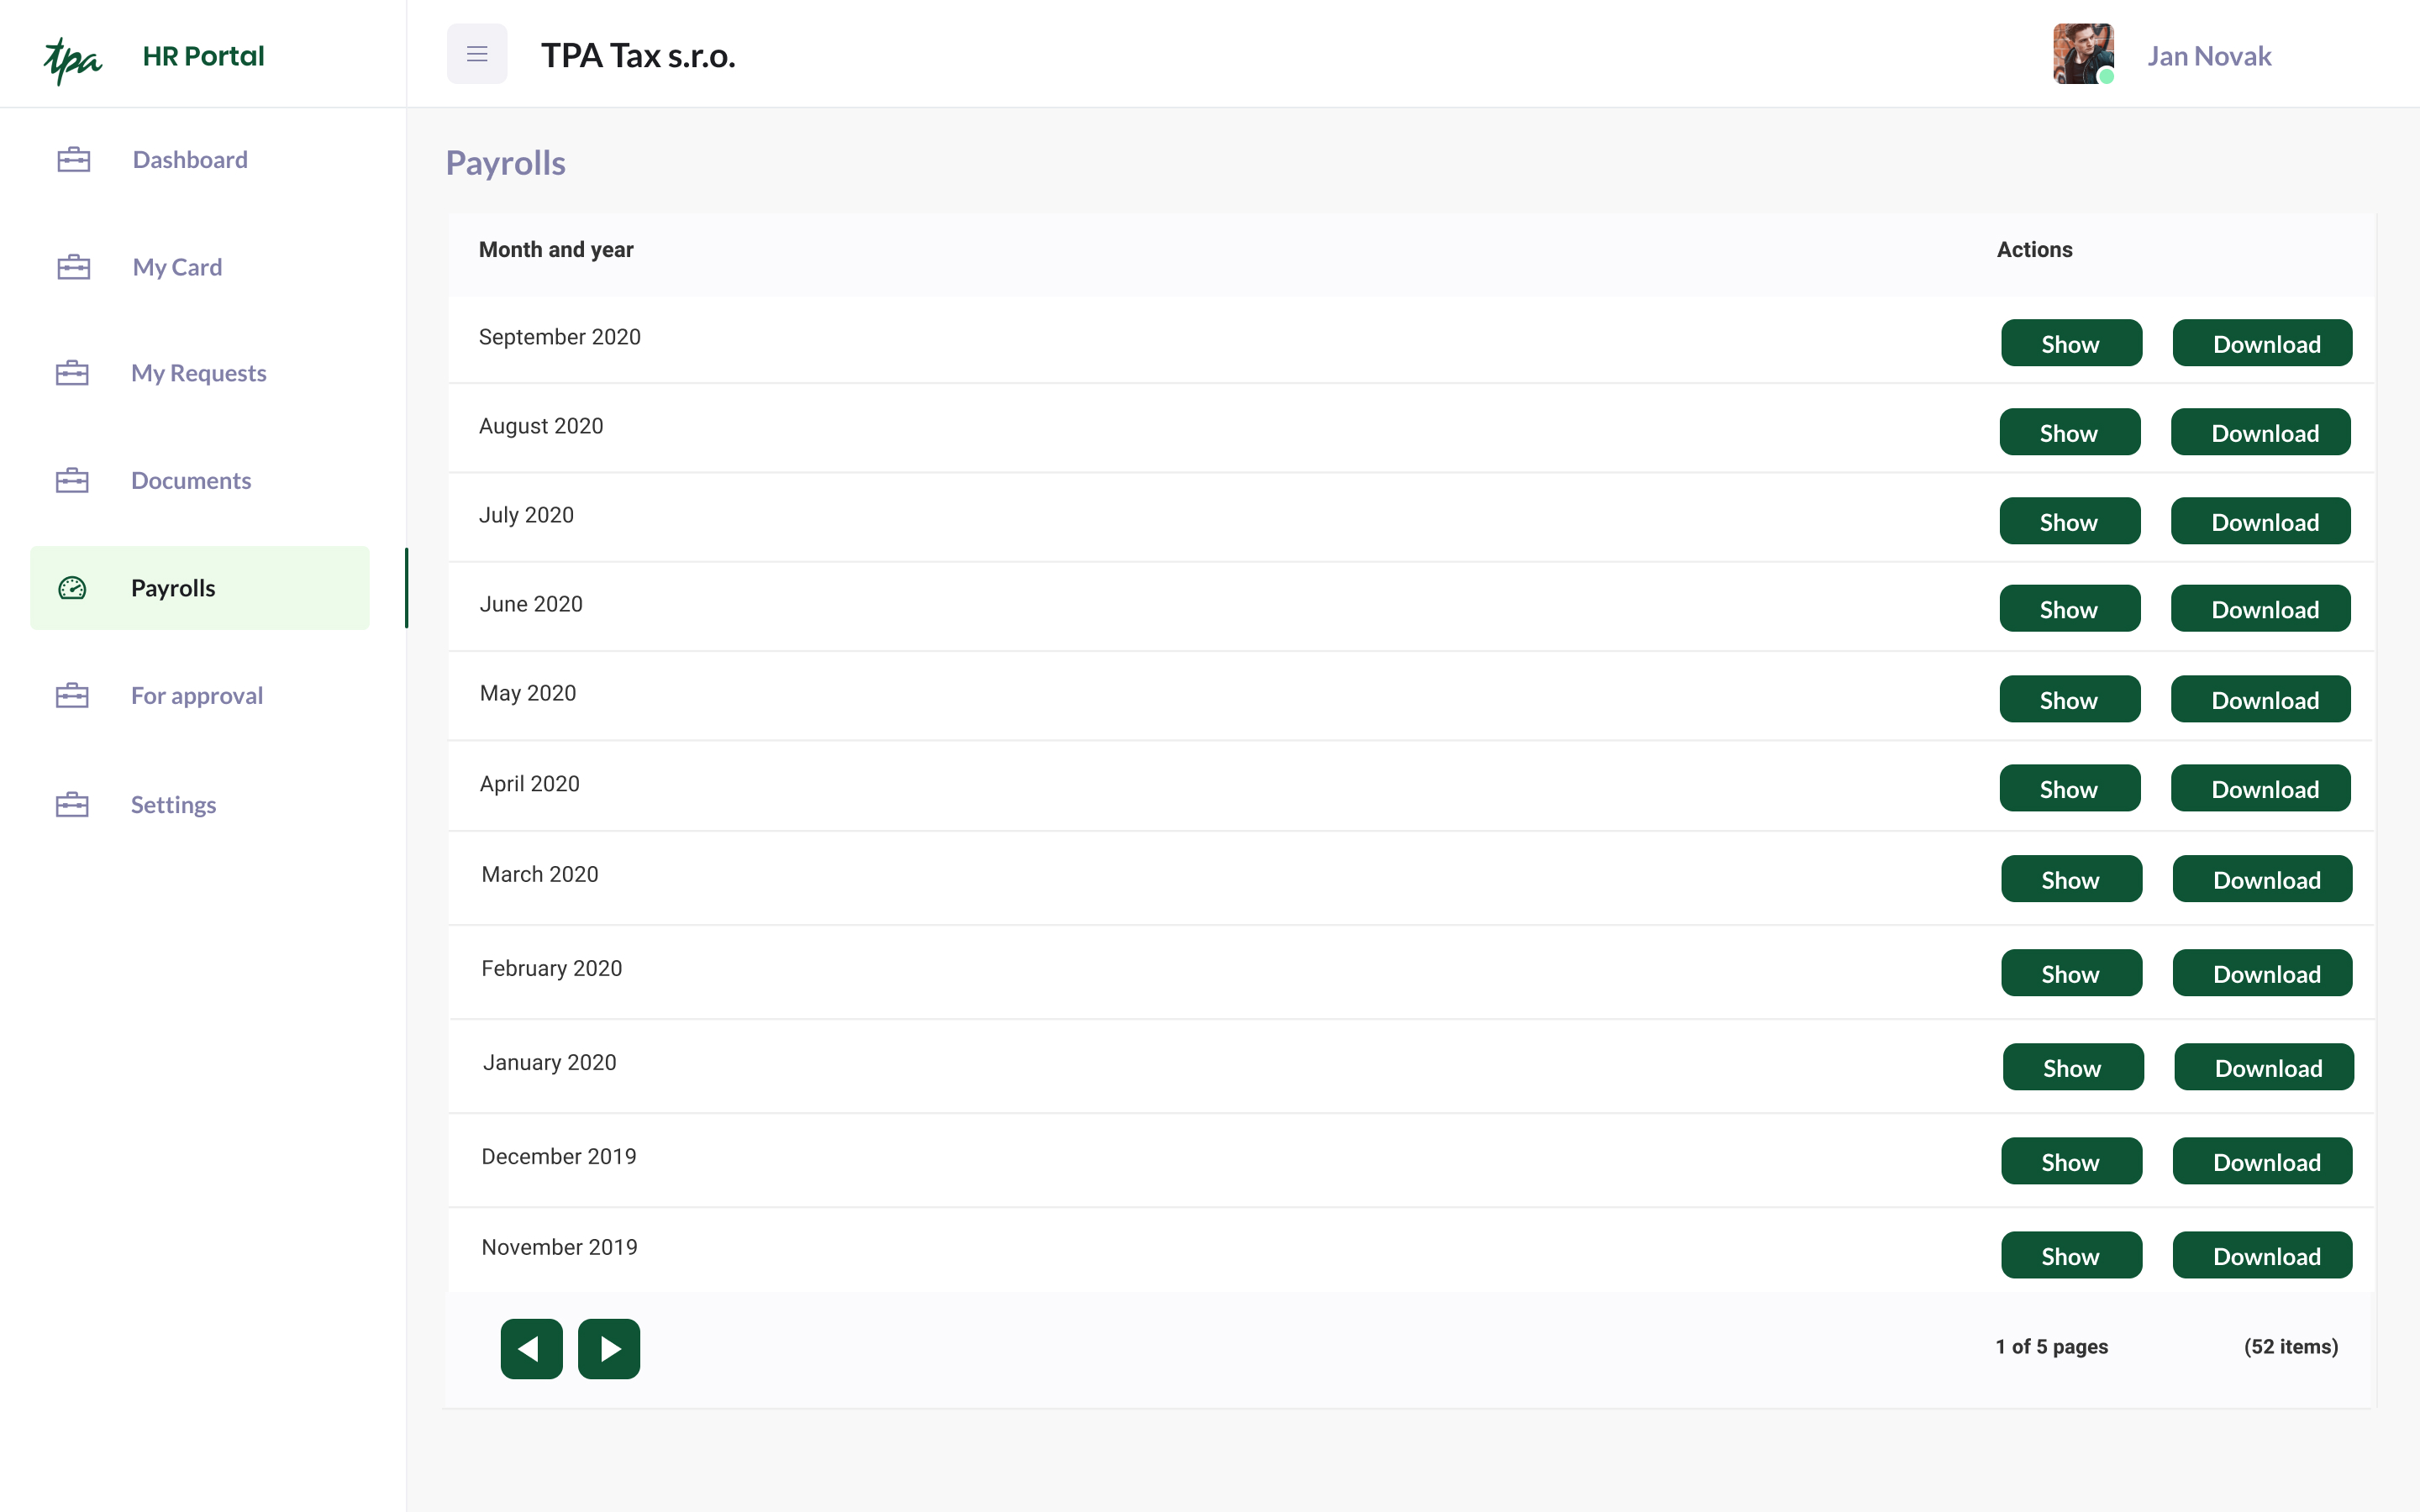Click the My Card briefcase icon

[x=74, y=267]
